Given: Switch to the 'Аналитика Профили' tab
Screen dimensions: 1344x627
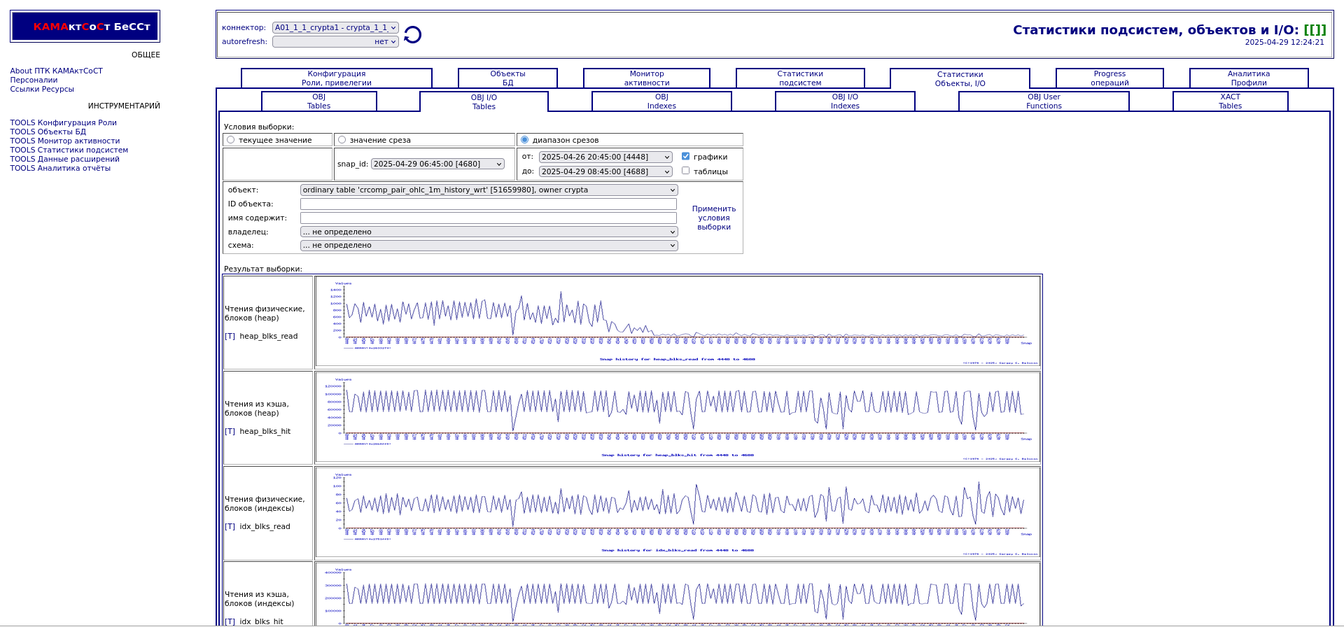Looking at the screenshot, I should 1248,78.
